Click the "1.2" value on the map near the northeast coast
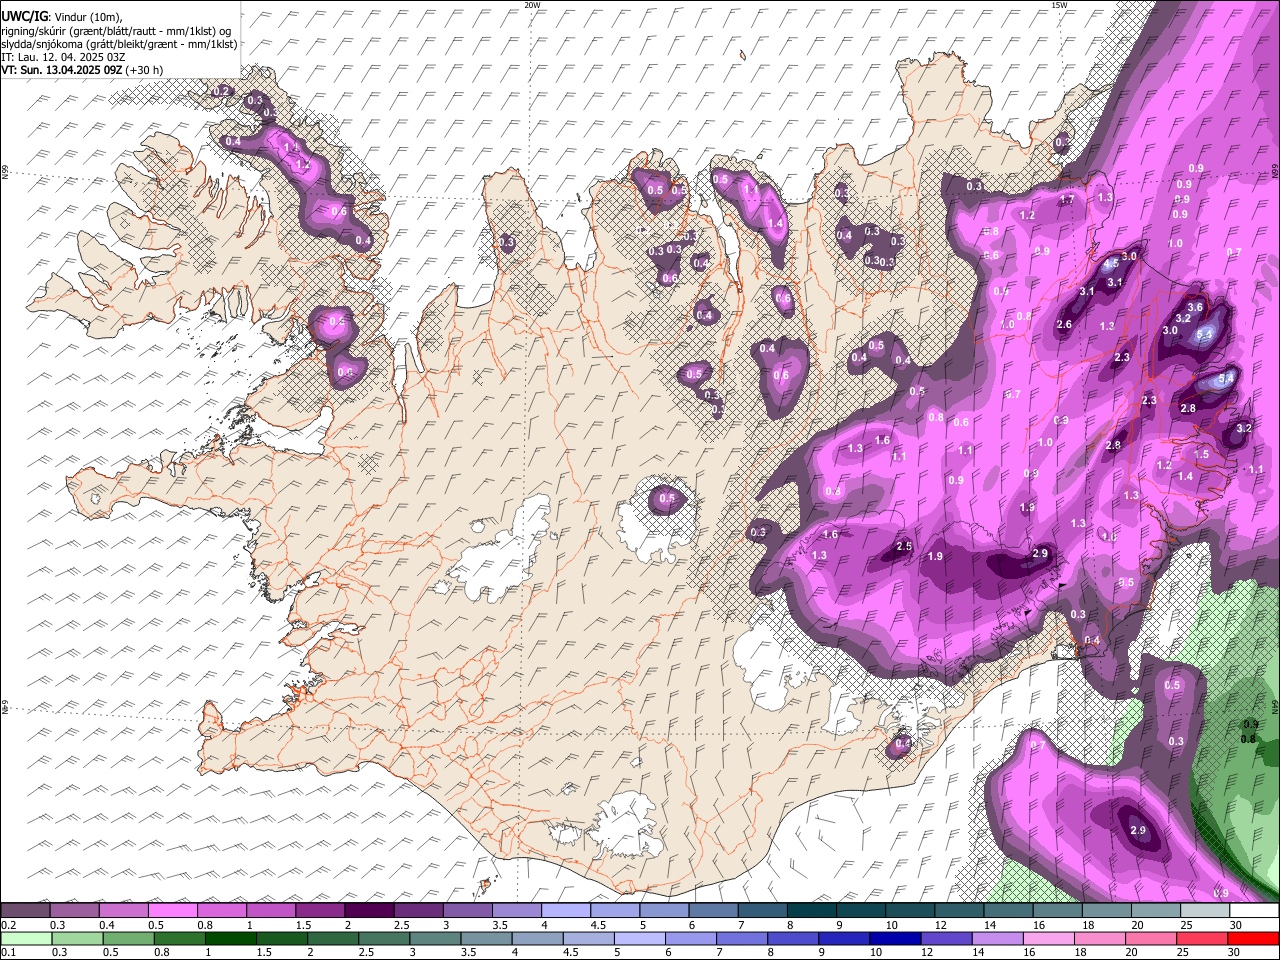 (x=1027, y=215)
